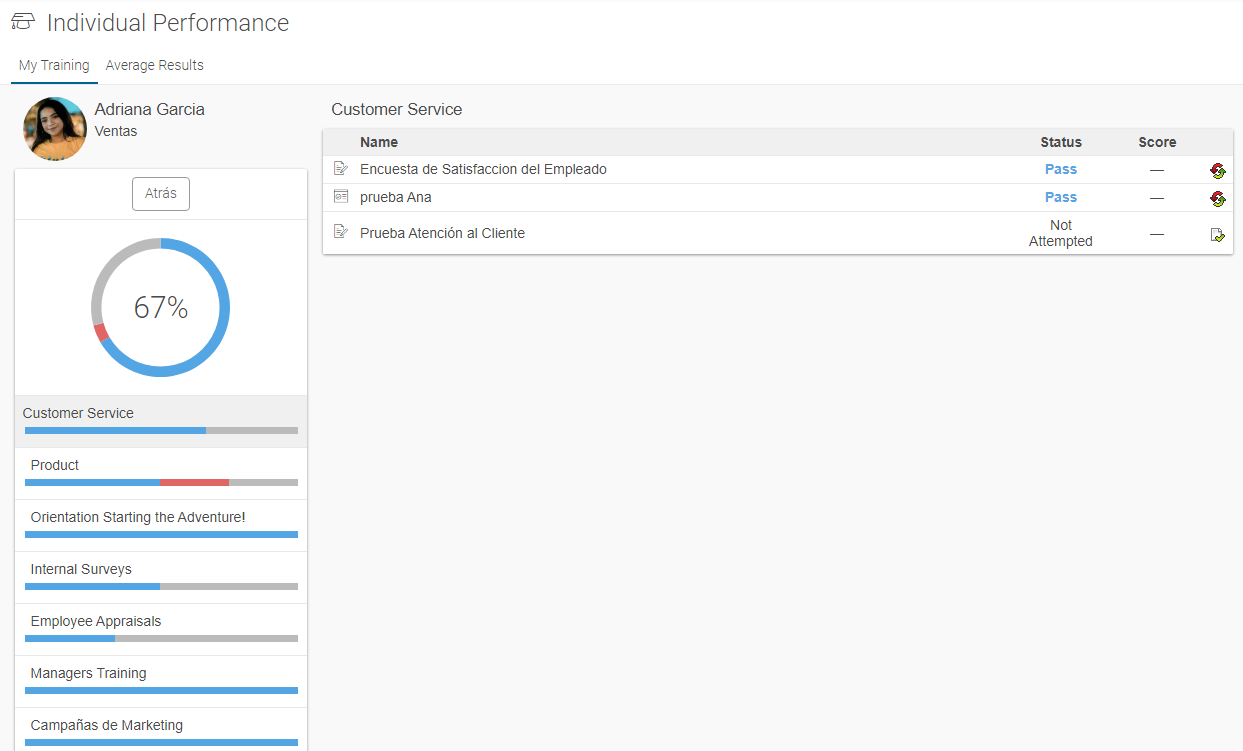Click the retake icon on the prueba Ana row
This screenshot has height=751, width=1243.
1218,198
